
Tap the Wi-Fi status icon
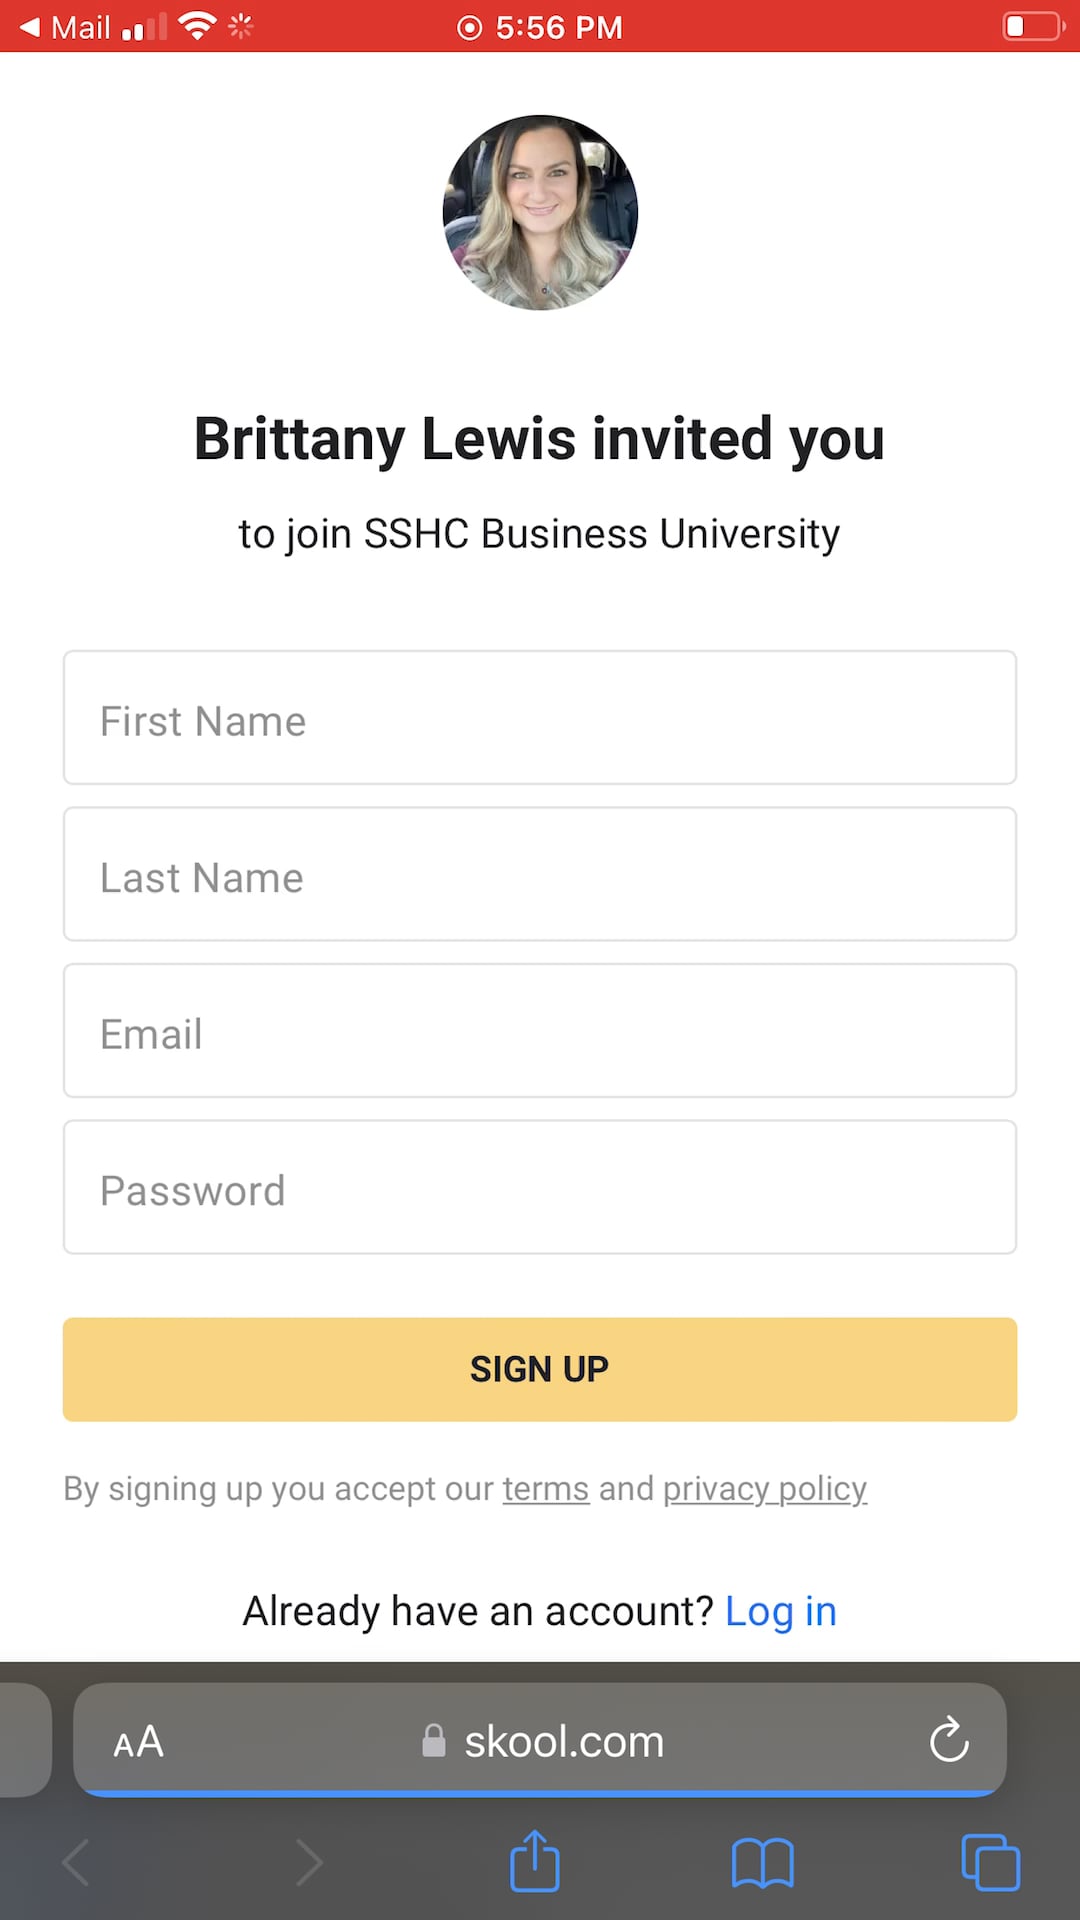tap(197, 26)
